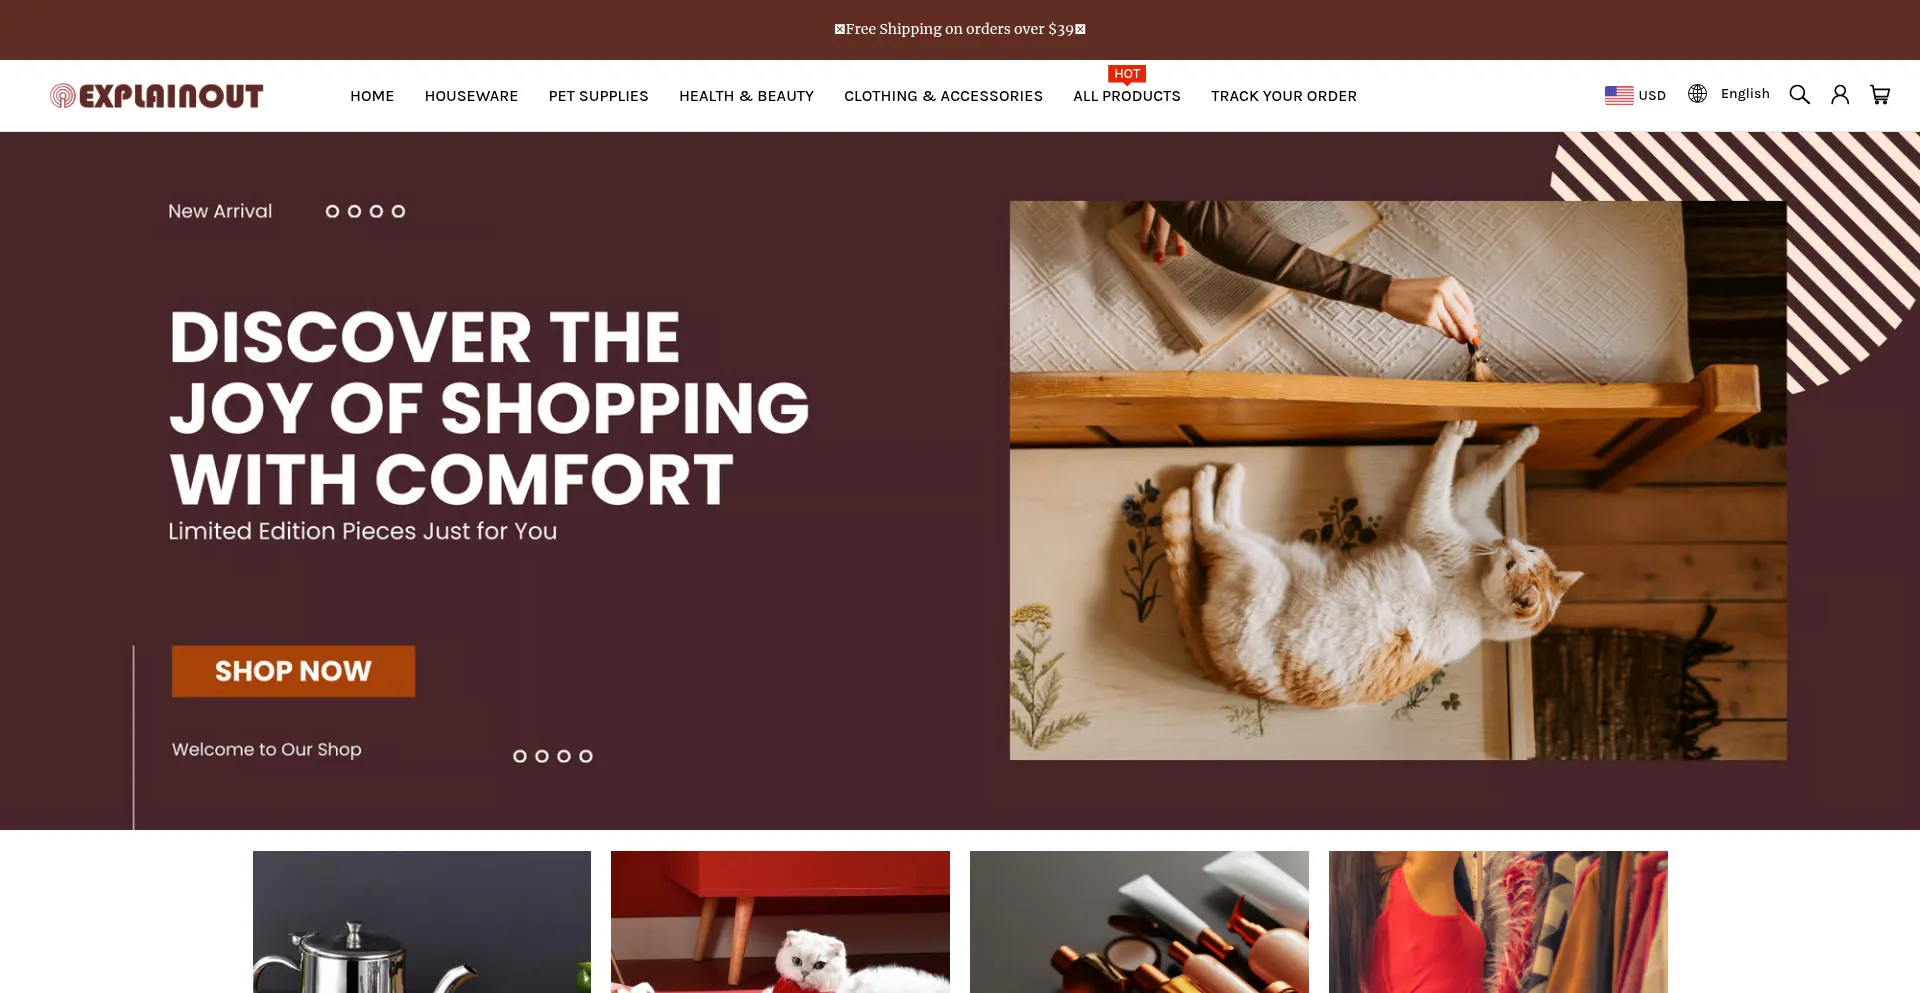Click the Explainout logo
This screenshot has width=1920, height=993.
[x=157, y=96]
